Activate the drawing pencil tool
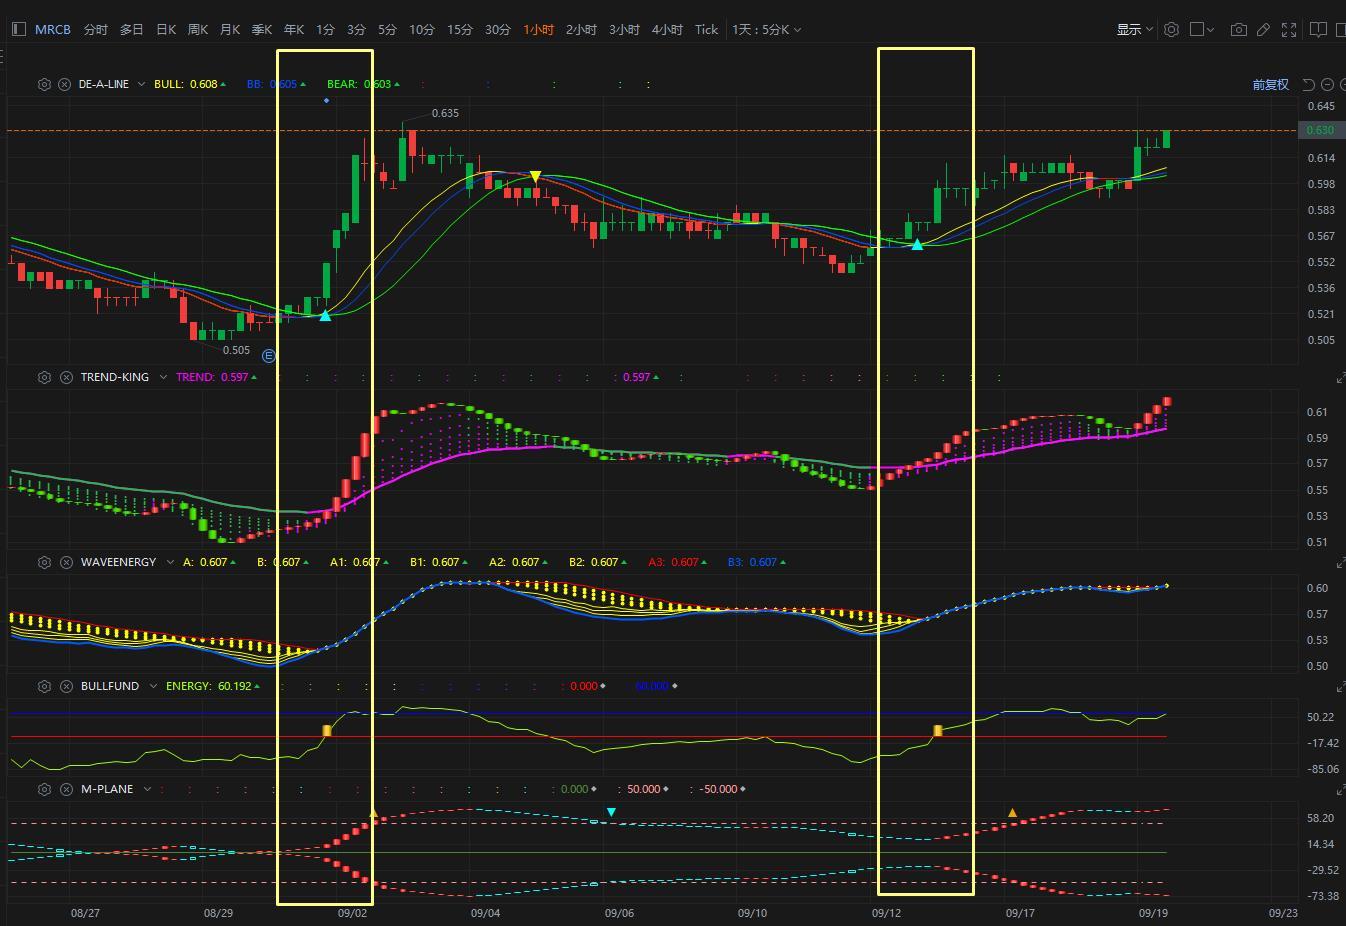 1263,29
